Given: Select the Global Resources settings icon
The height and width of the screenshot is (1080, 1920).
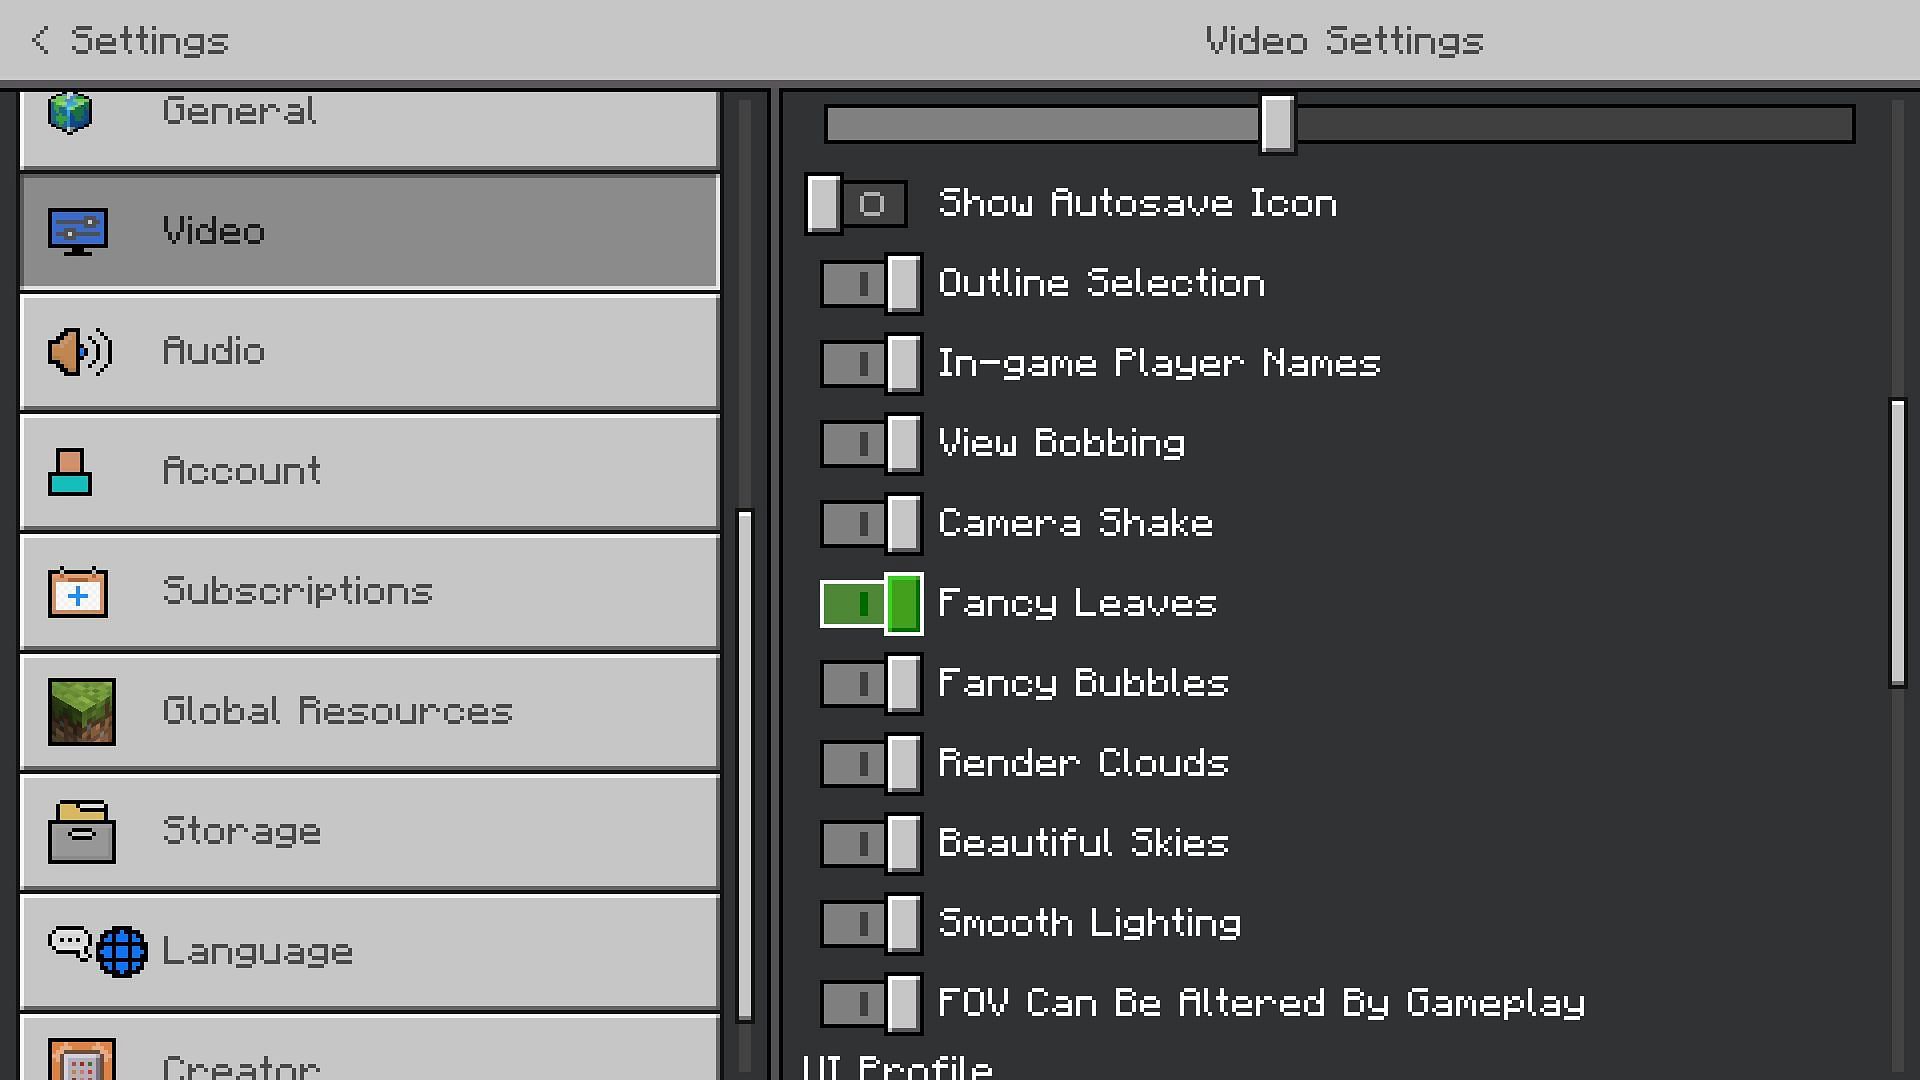Looking at the screenshot, I should (82, 708).
